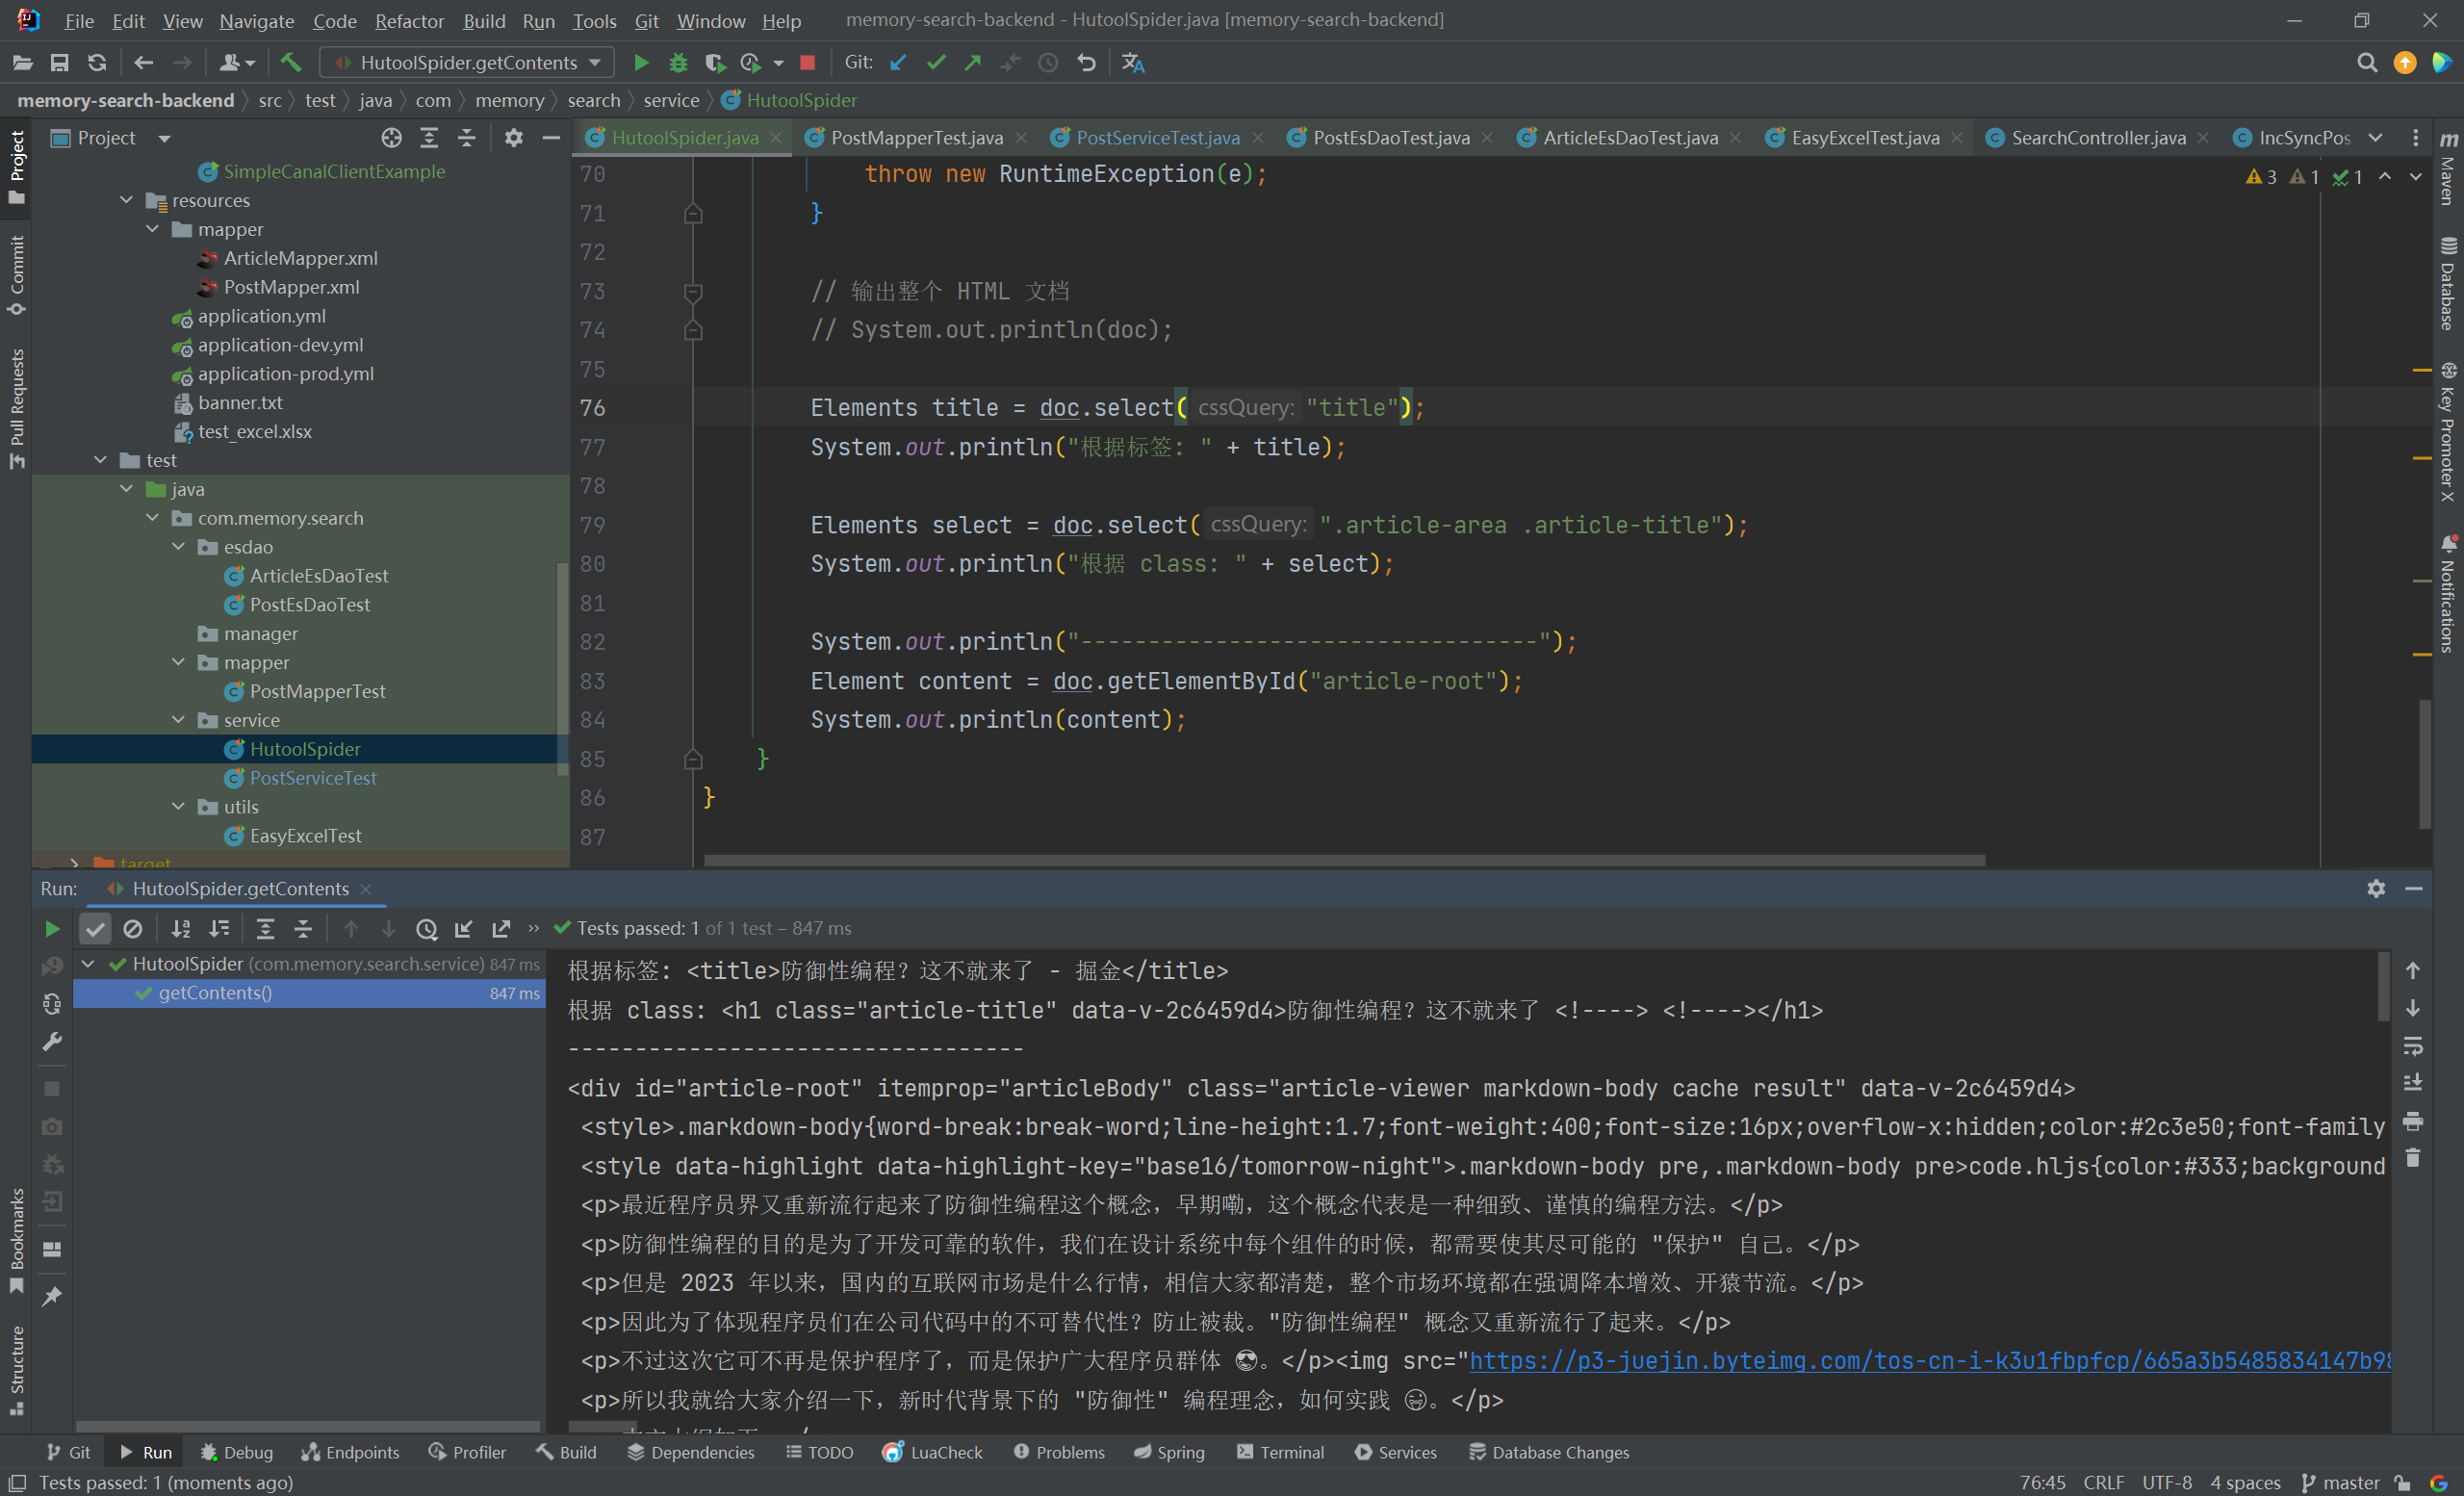The image size is (2464, 1496).
Task: Reload all files from disk
Action: 97,63
